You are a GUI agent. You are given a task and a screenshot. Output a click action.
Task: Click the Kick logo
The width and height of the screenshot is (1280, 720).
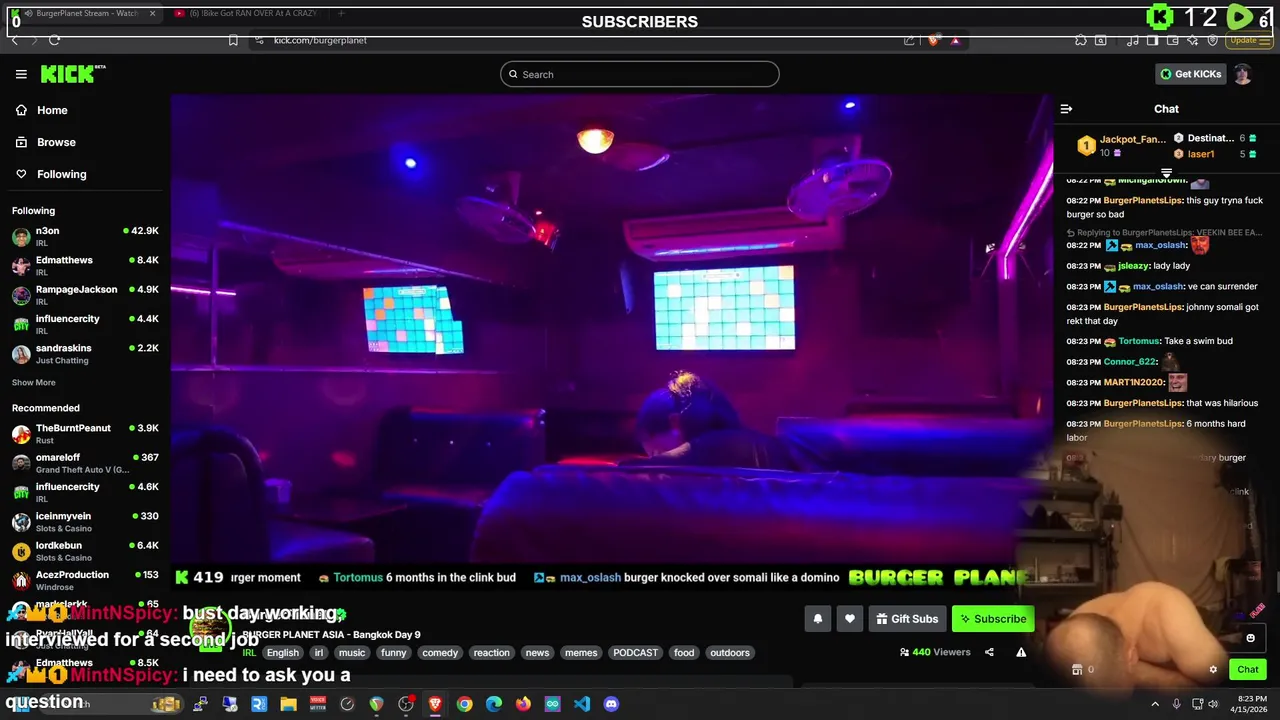coord(72,74)
